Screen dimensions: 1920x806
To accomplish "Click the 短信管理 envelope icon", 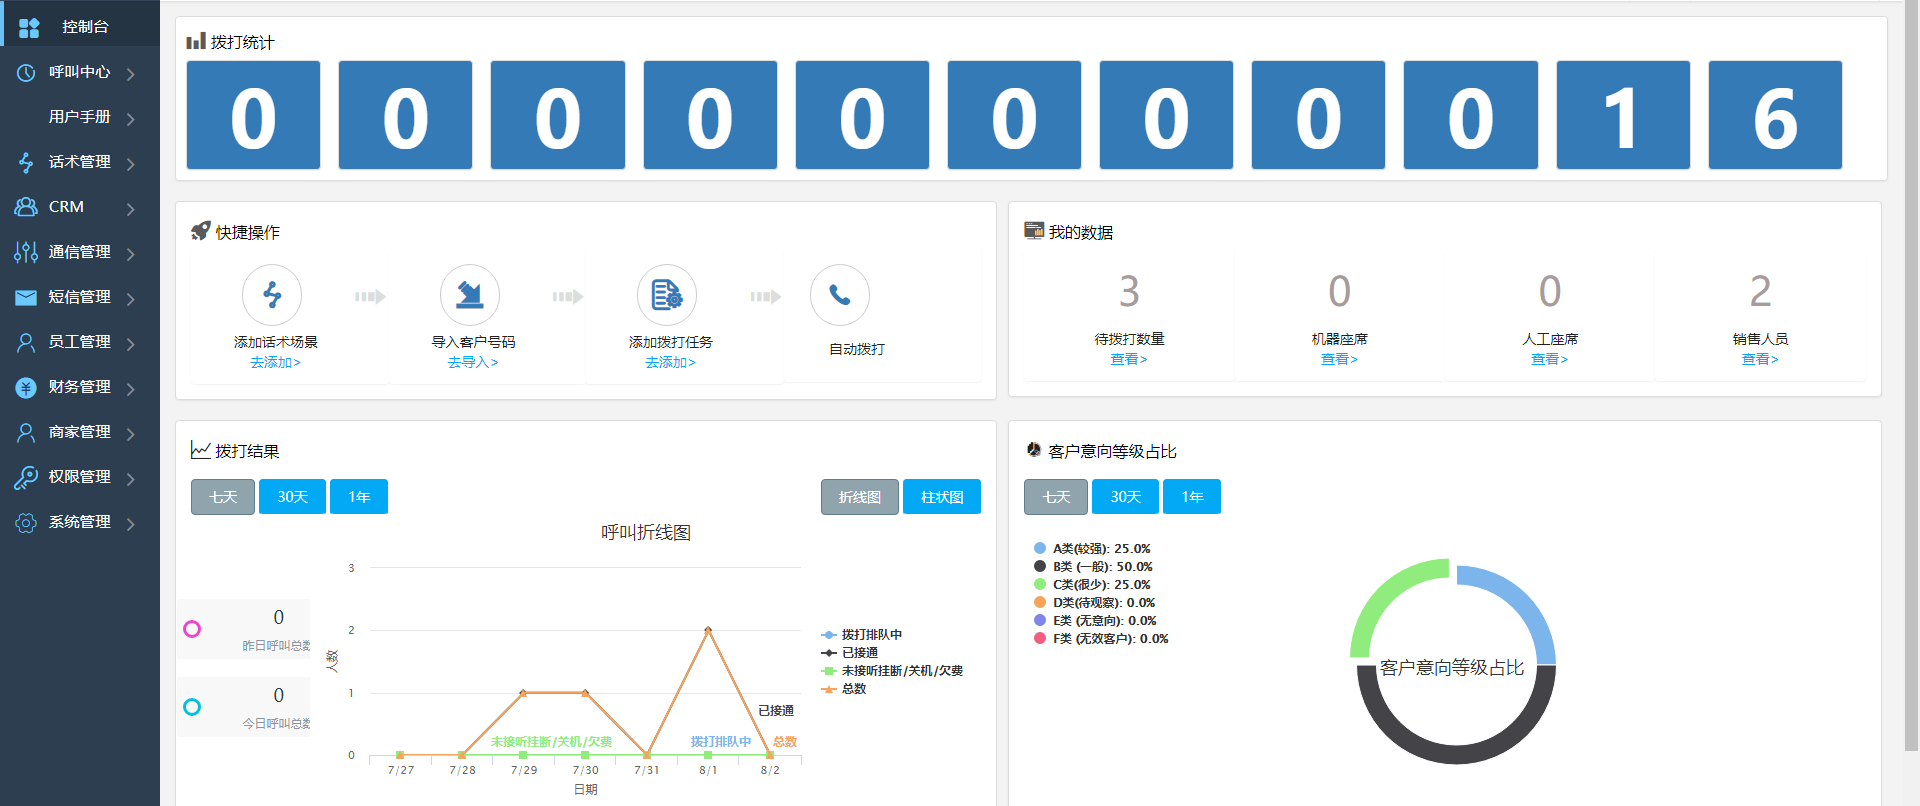I will (26, 297).
